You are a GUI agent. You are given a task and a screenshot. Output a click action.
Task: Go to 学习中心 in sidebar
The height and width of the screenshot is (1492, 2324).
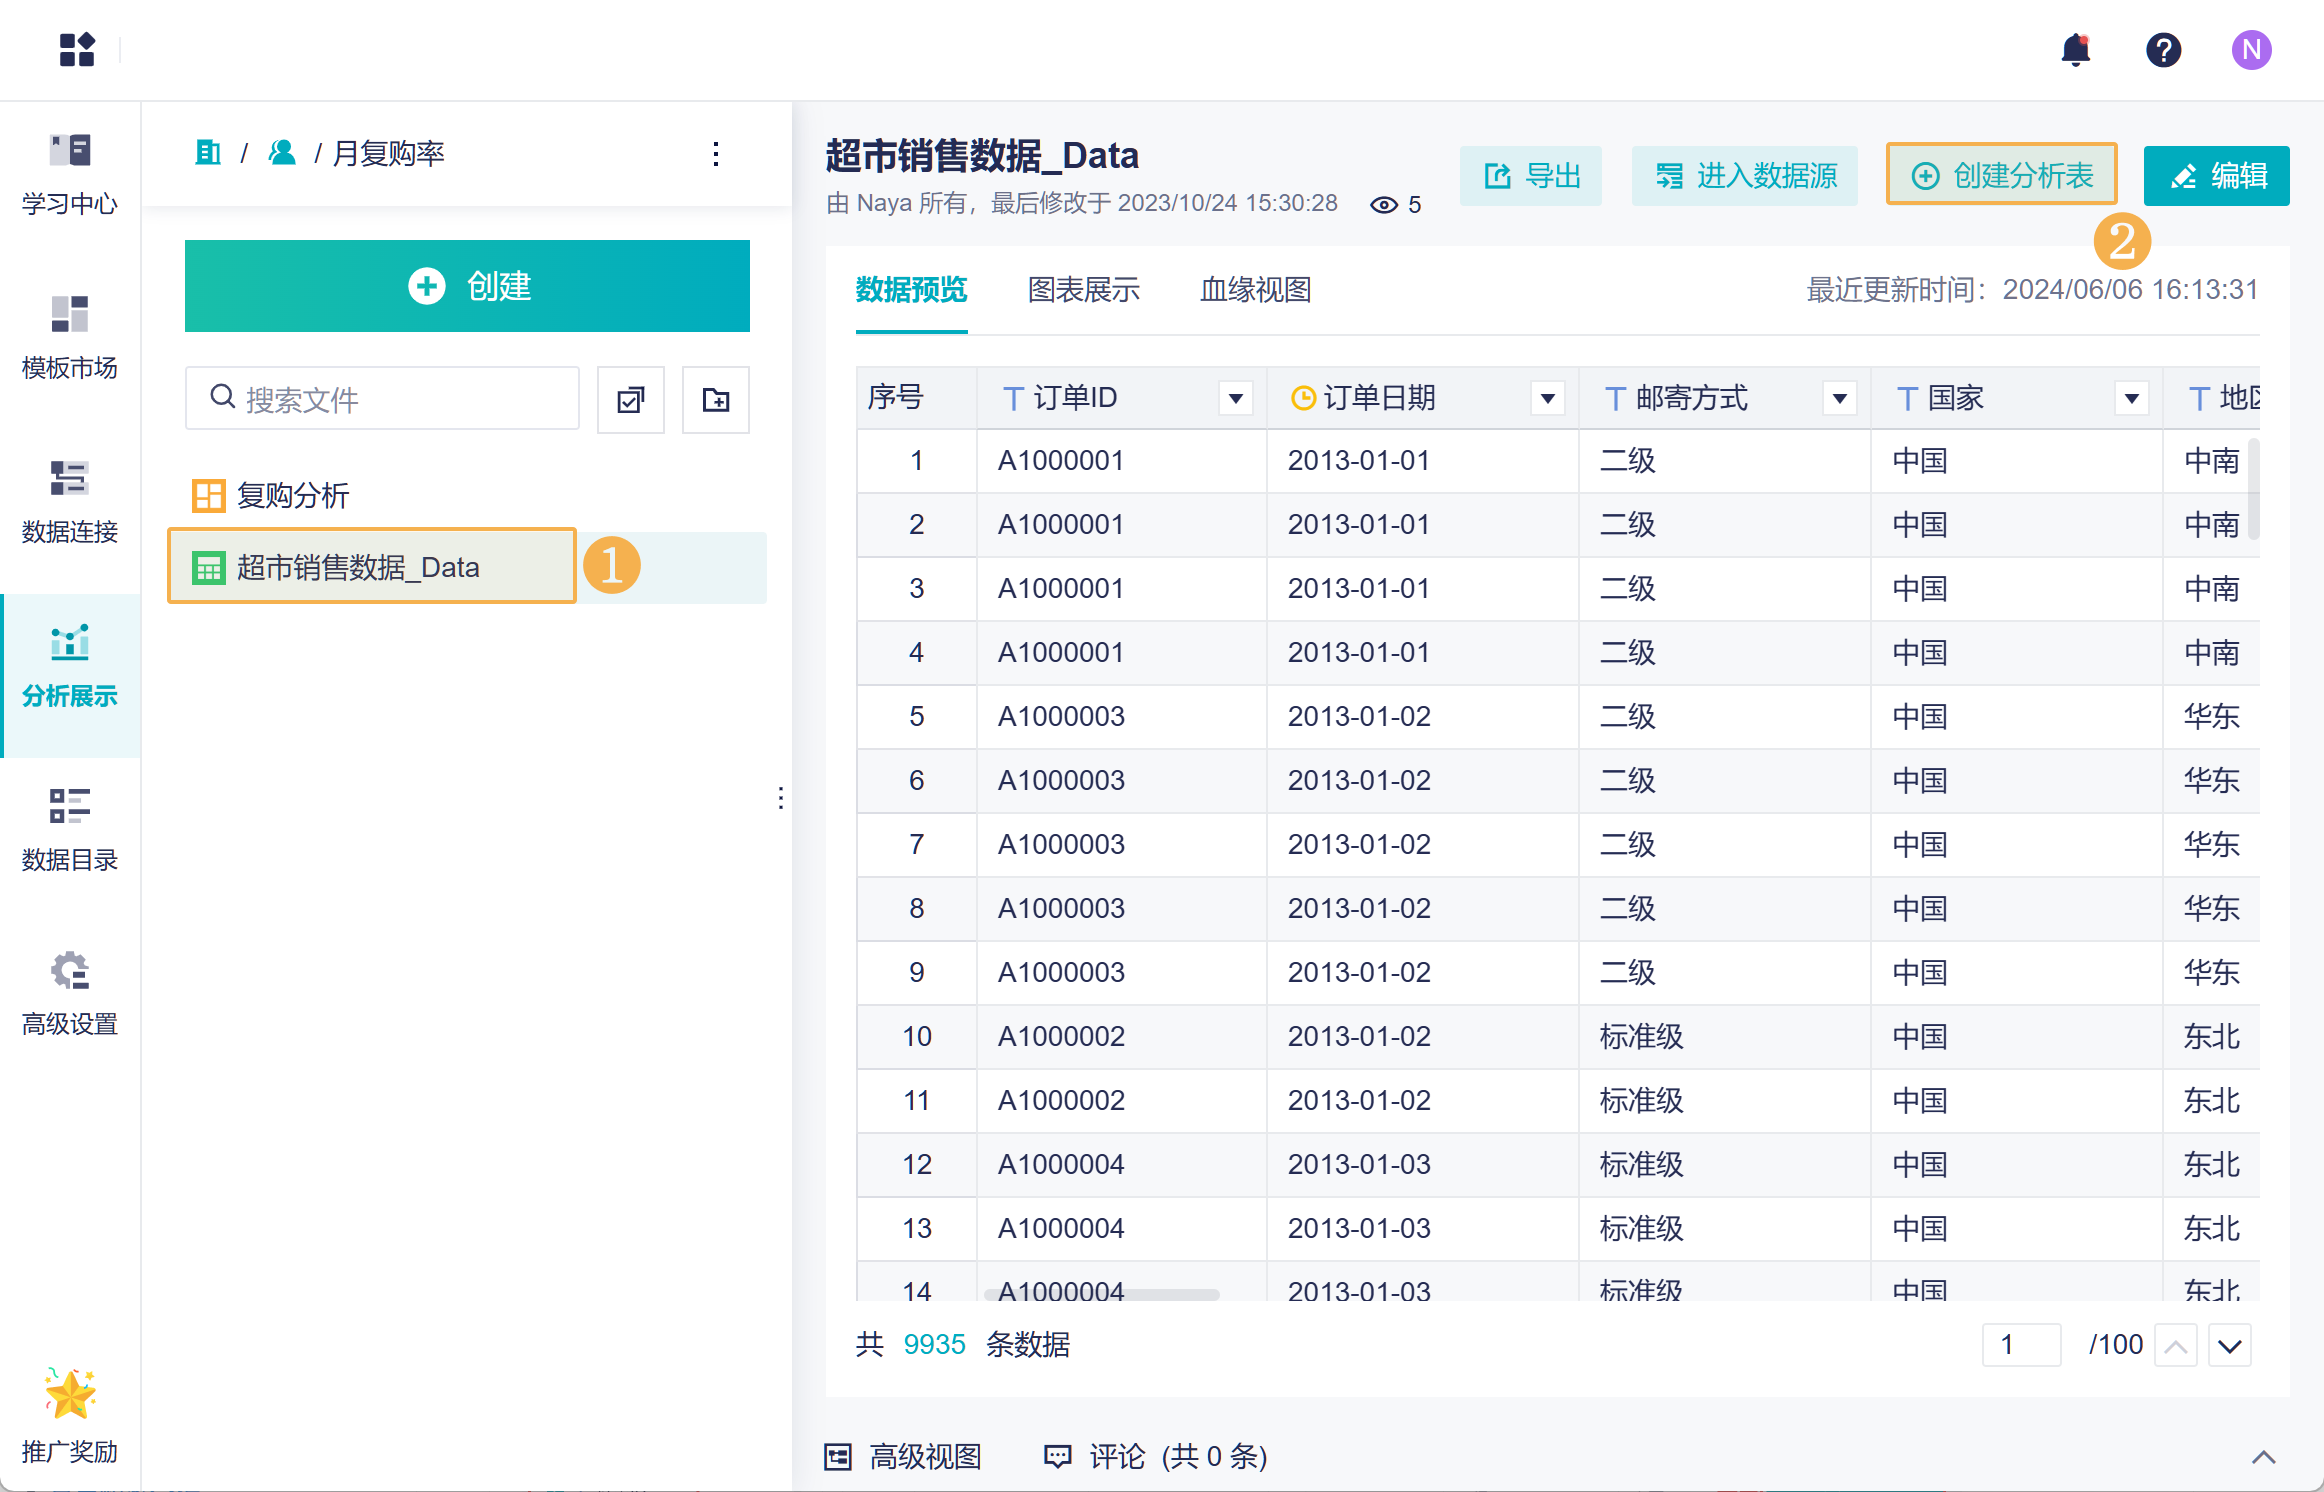(70, 175)
